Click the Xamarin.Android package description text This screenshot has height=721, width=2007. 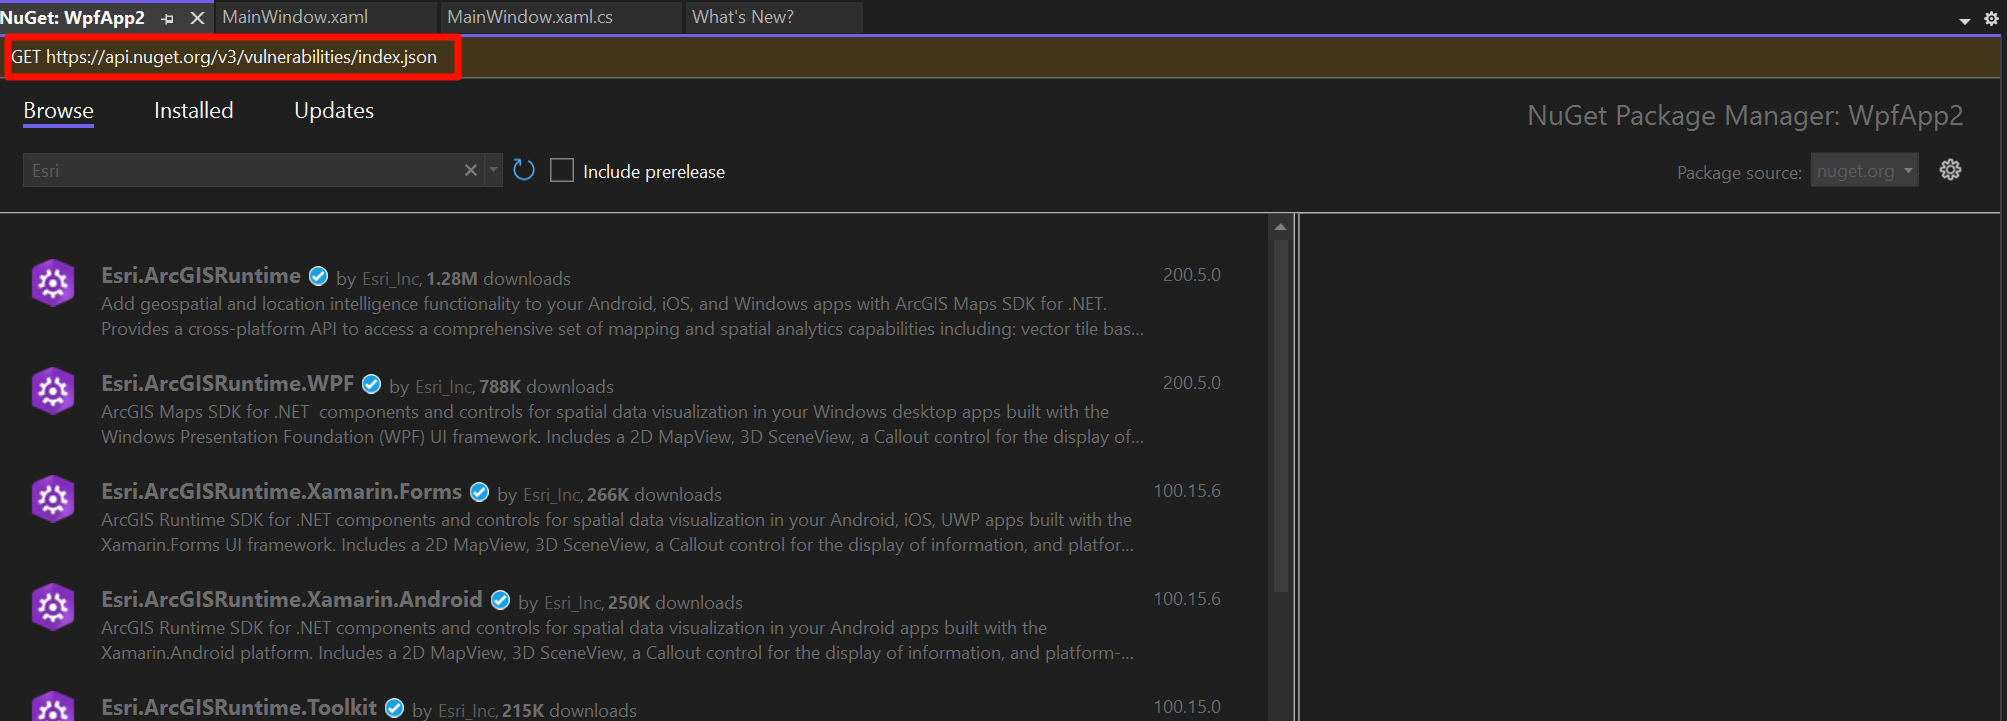pyautogui.click(x=617, y=640)
